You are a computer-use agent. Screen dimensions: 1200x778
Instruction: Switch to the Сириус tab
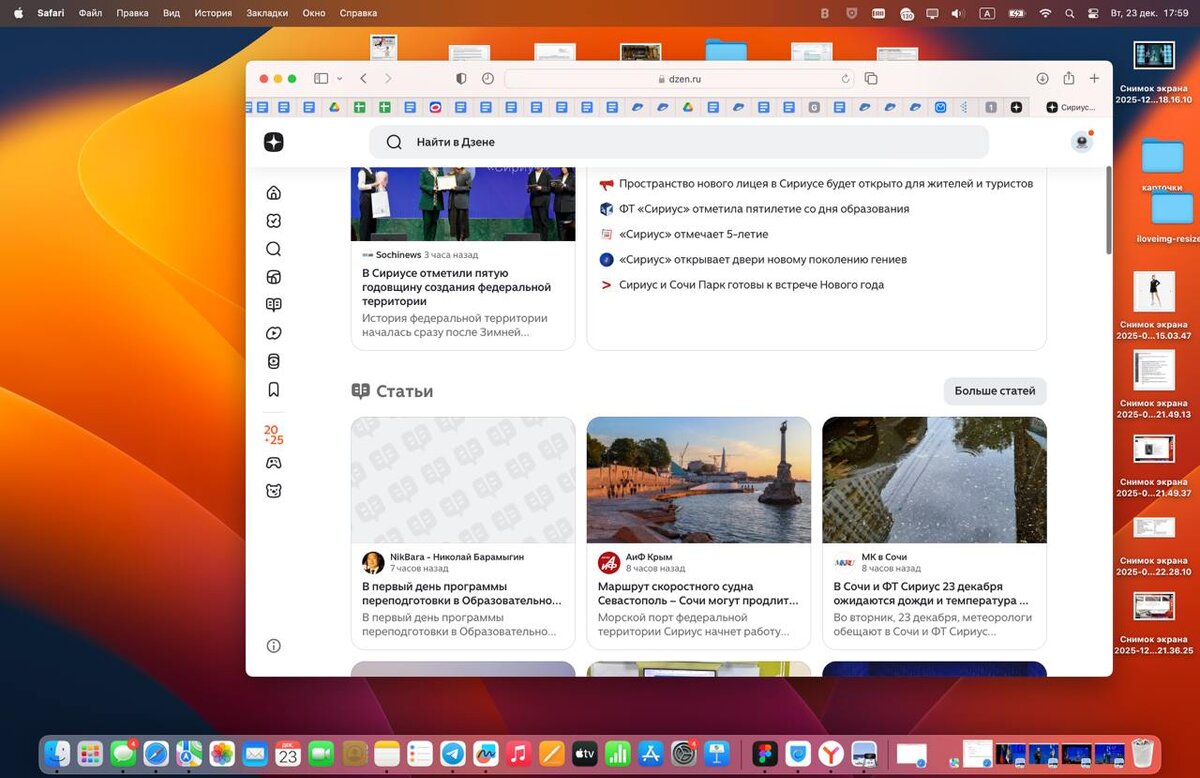point(1071,107)
